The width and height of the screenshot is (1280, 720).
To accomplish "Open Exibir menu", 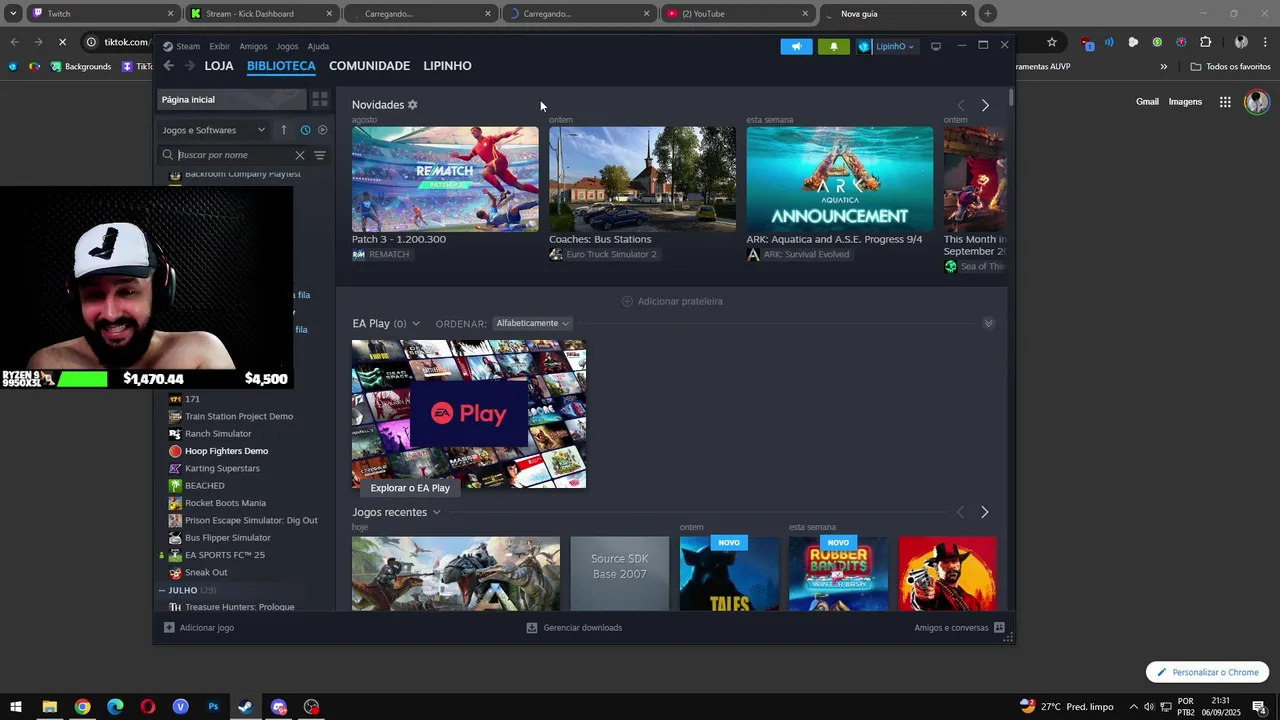I will pos(219,46).
